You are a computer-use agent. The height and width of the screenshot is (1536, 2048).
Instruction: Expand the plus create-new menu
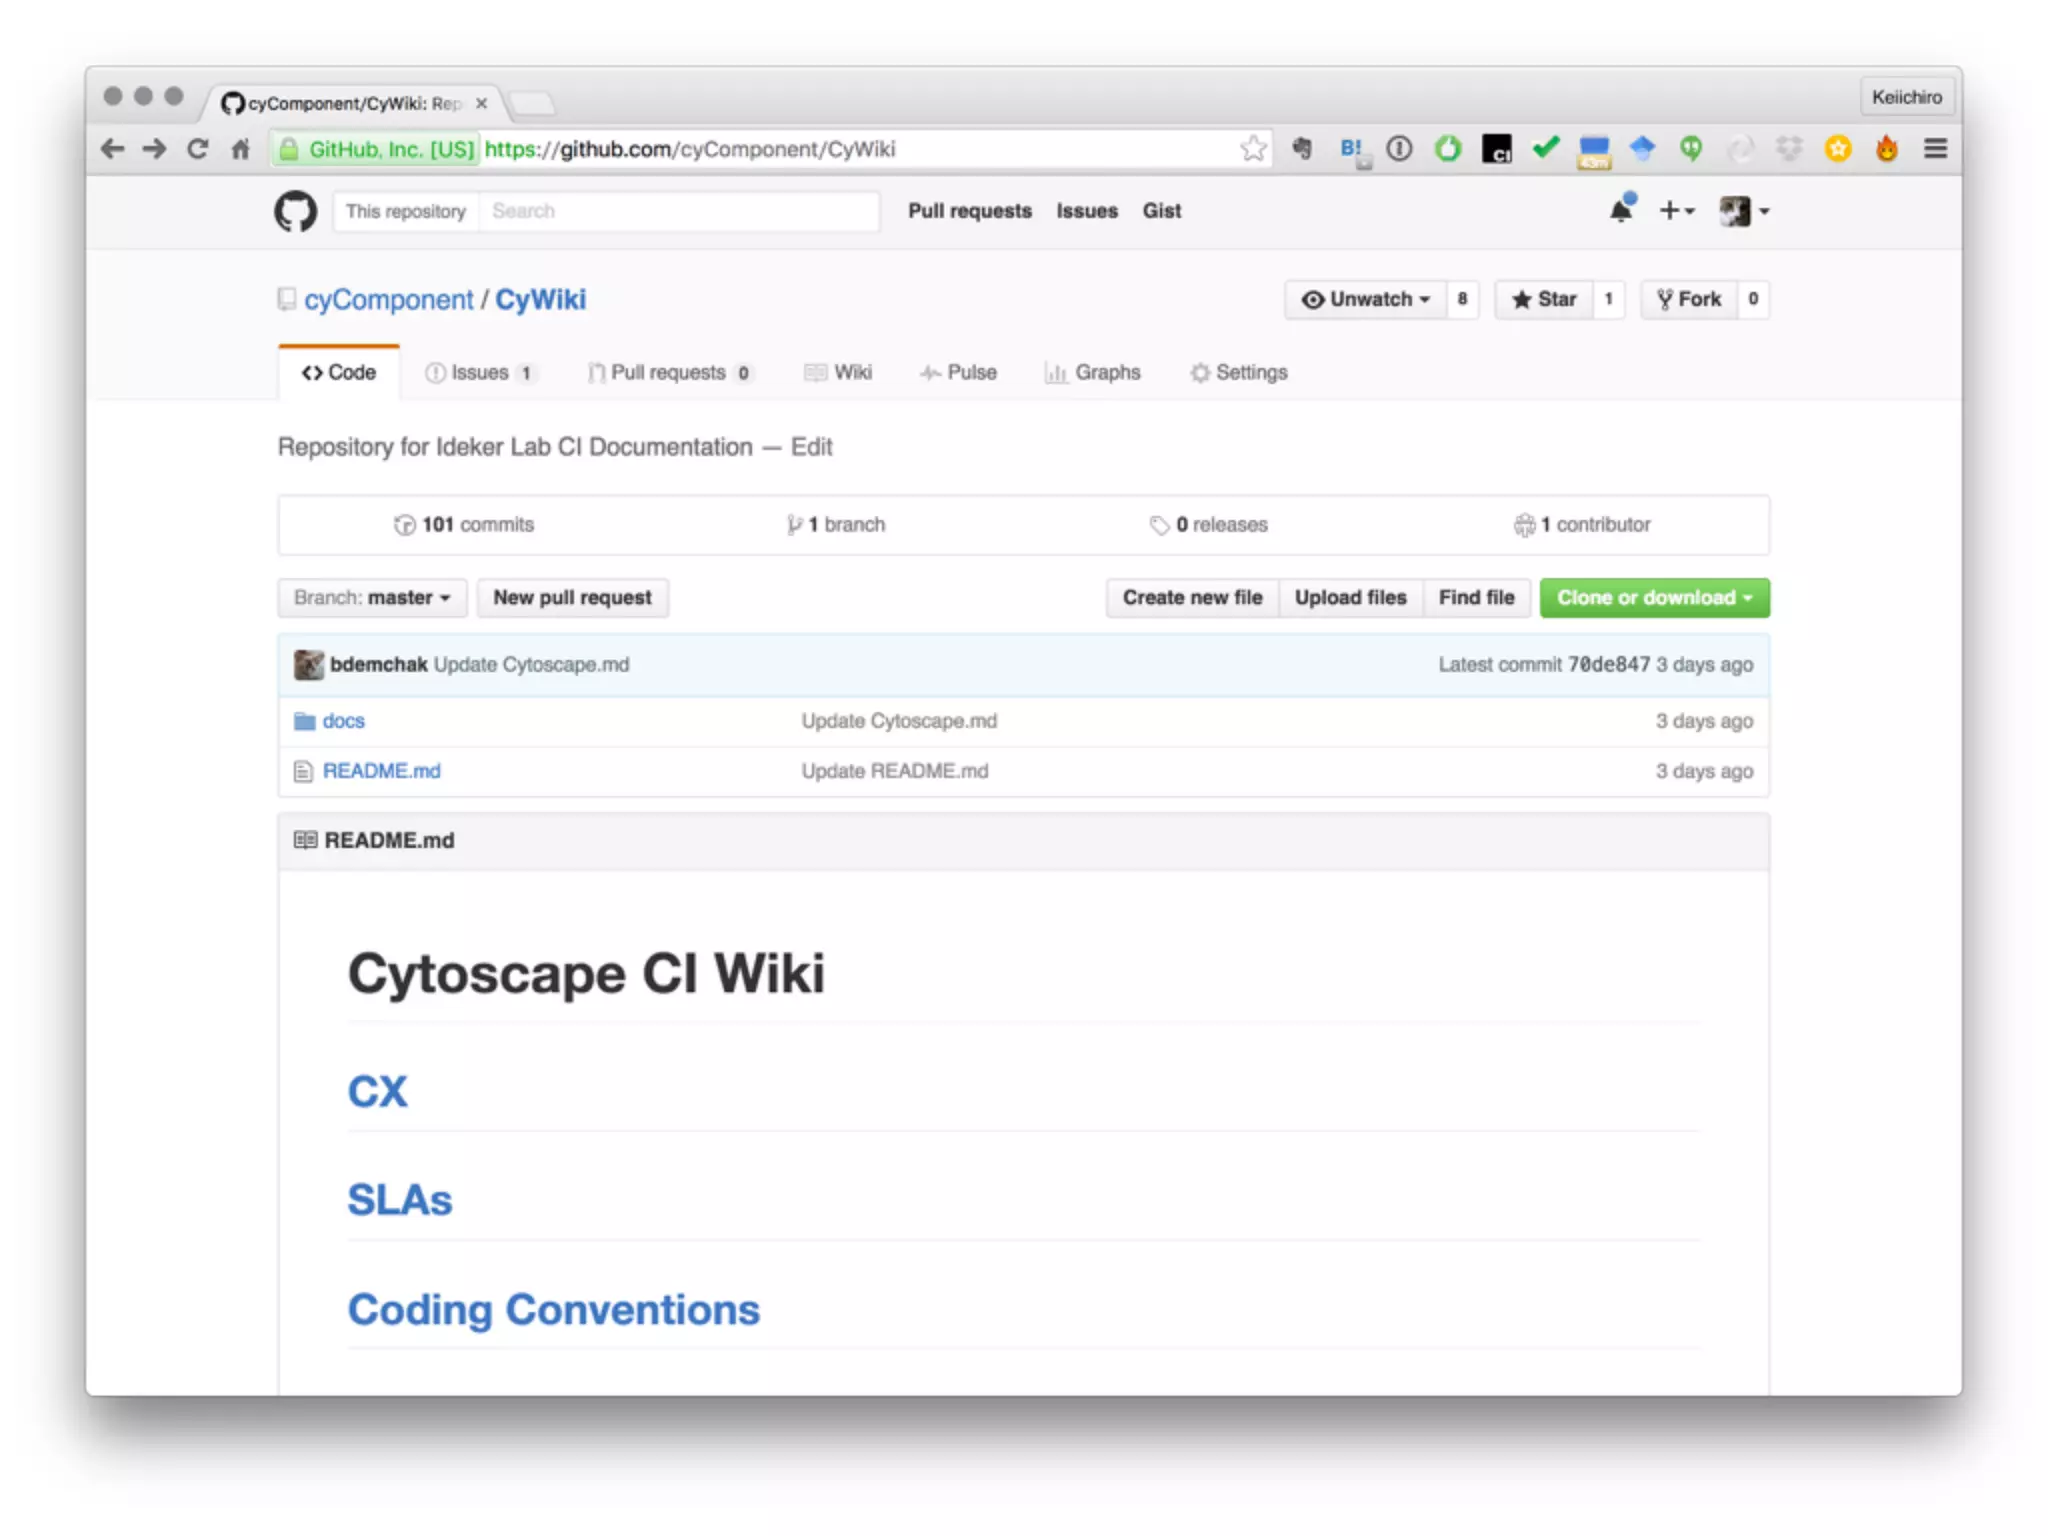[x=1676, y=211]
